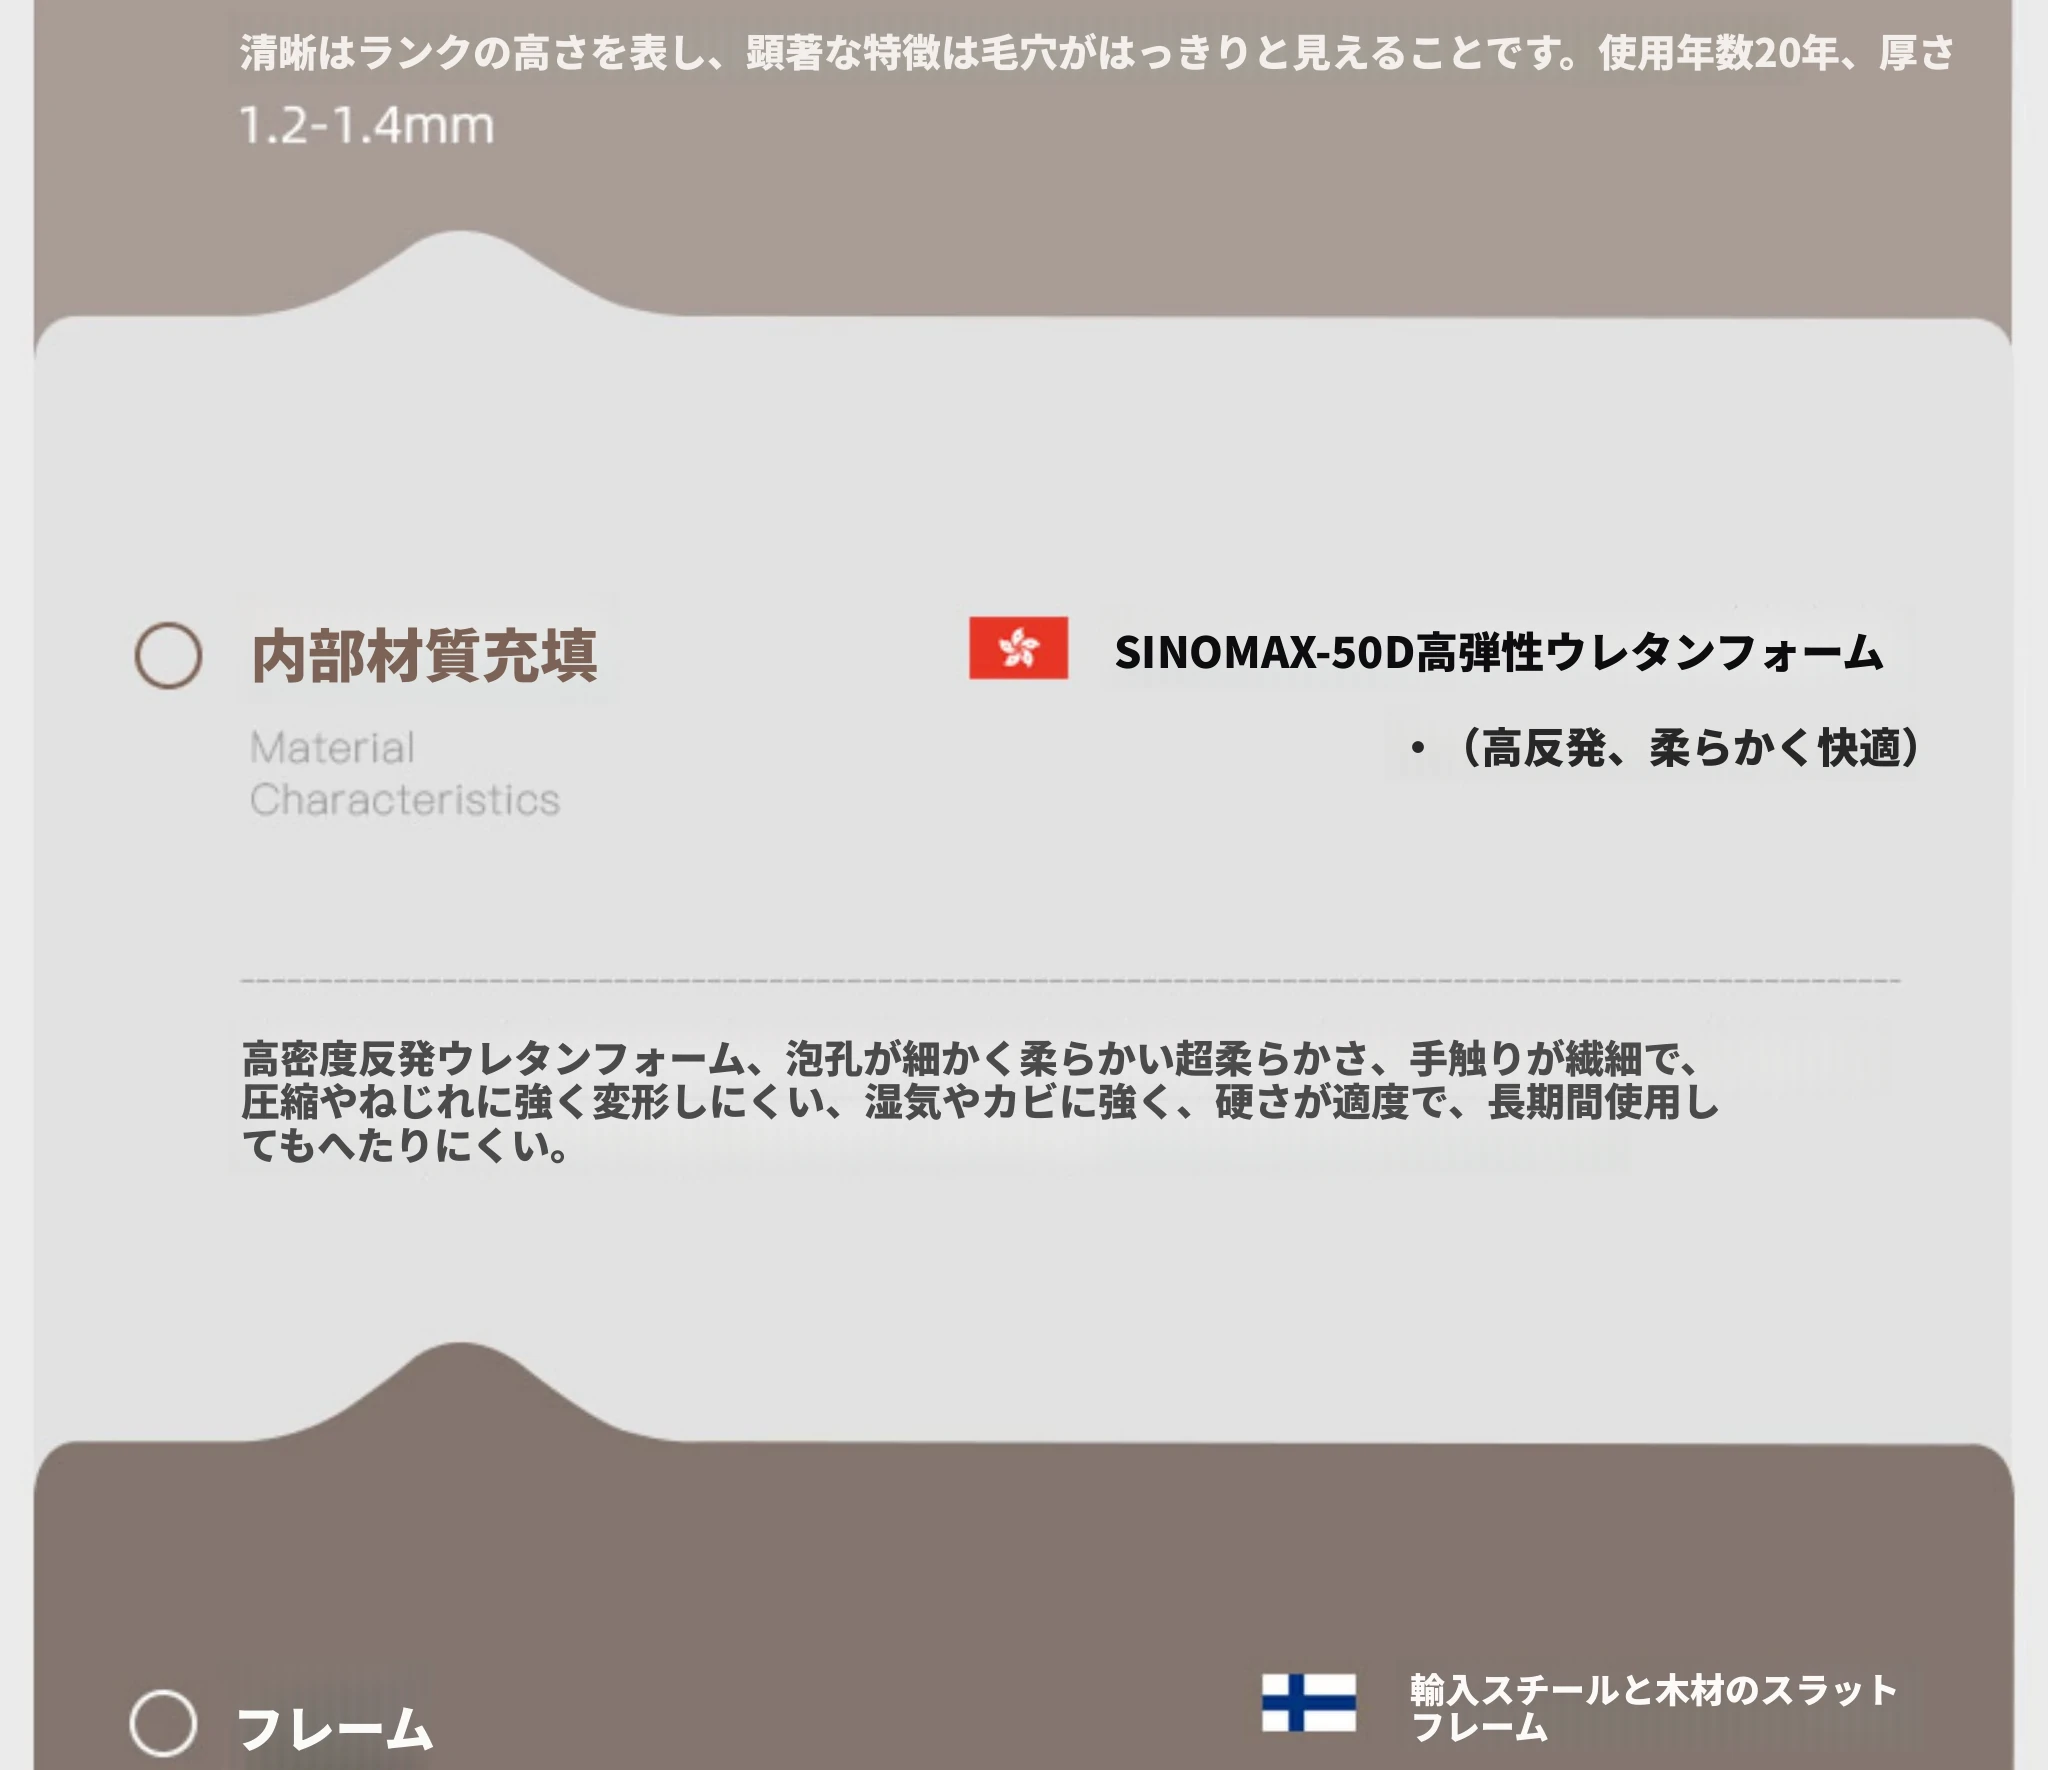Click the SINOMAX-50D高弾性ウレタンフォーム label
The height and width of the screenshot is (1770, 2048).
click(1498, 652)
